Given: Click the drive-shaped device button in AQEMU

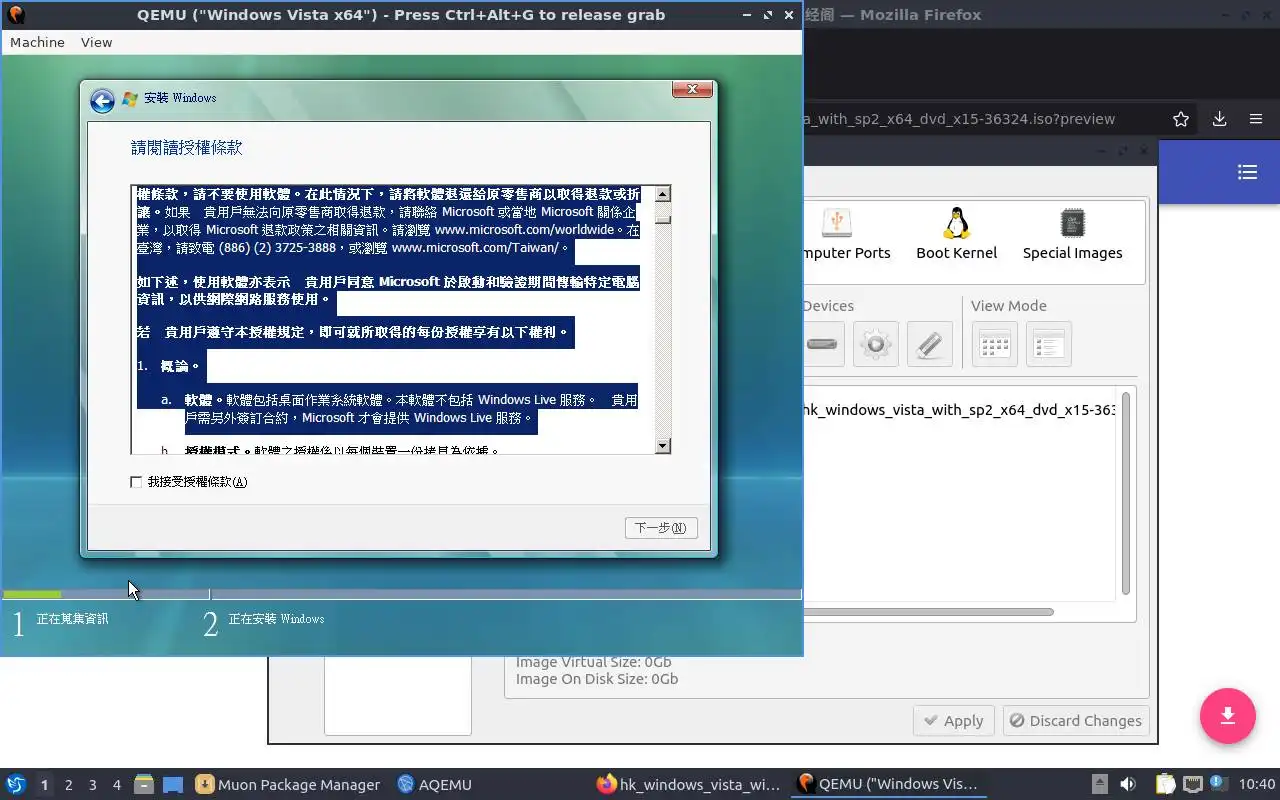Looking at the screenshot, I should [822, 344].
